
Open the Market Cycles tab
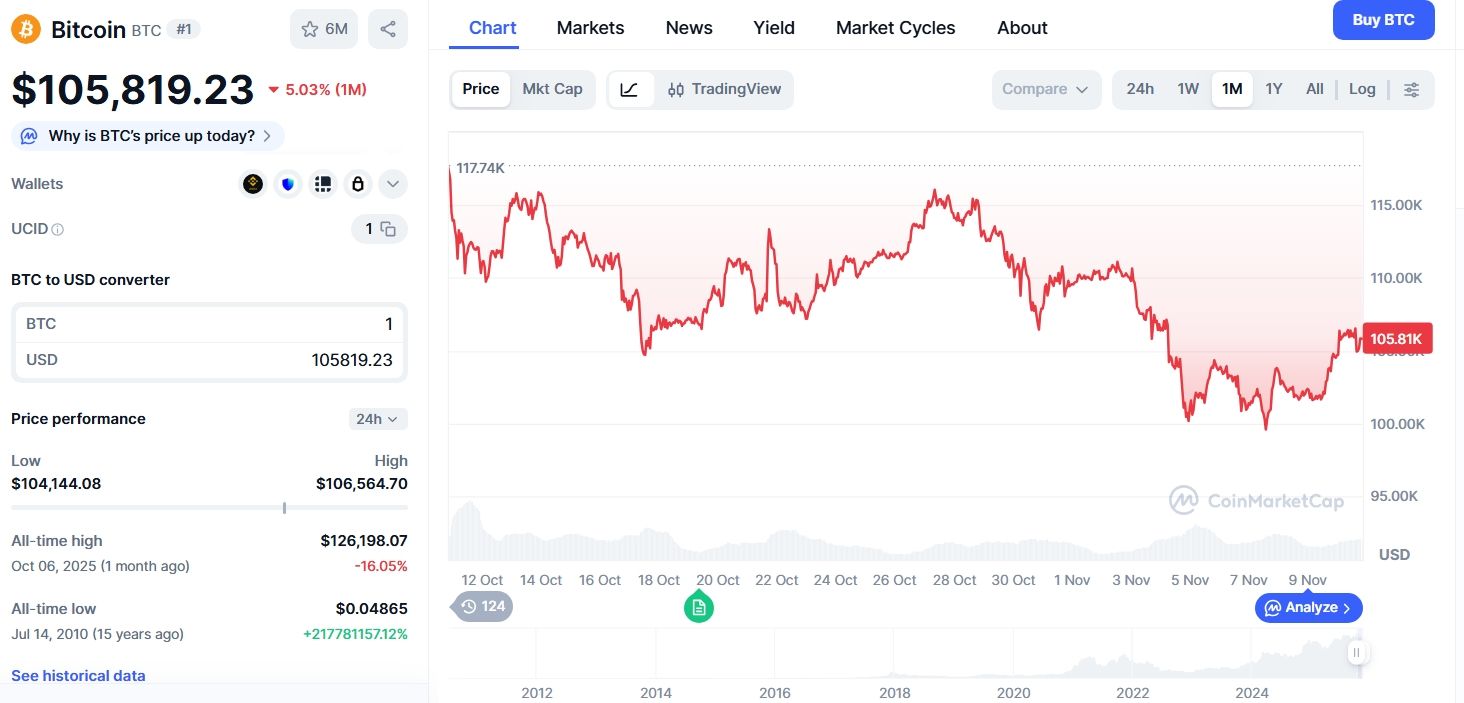point(895,27)
